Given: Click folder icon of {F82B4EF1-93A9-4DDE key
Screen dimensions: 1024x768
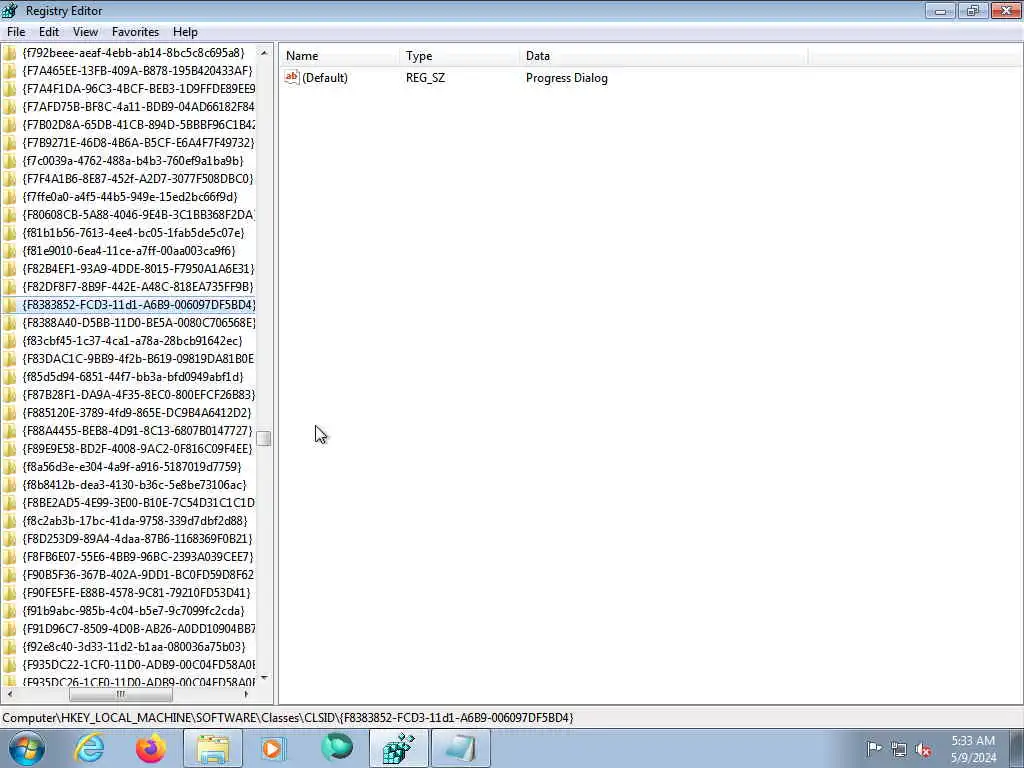Looking at the screenshot, I should [9, 268].
